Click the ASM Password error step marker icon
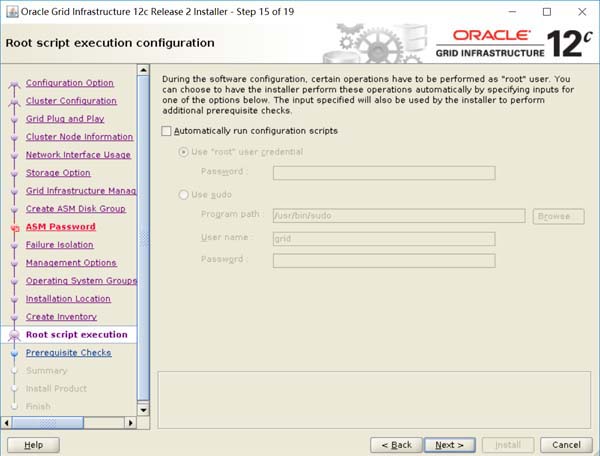Viewport: 600px width, 456px height. 15,229
